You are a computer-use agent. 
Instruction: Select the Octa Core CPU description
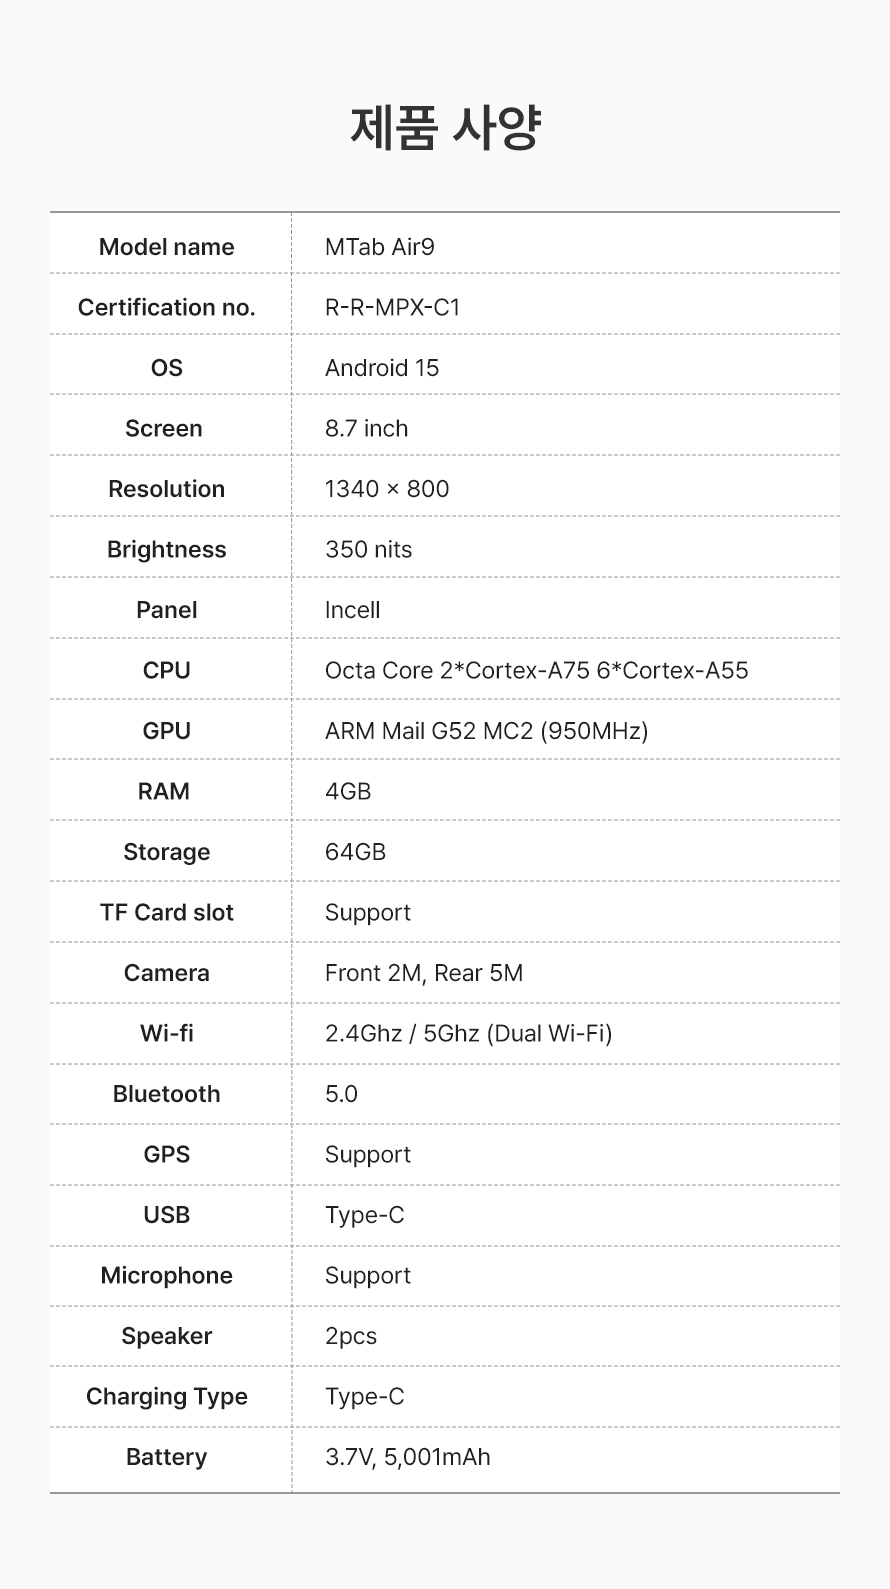(537, 670)
